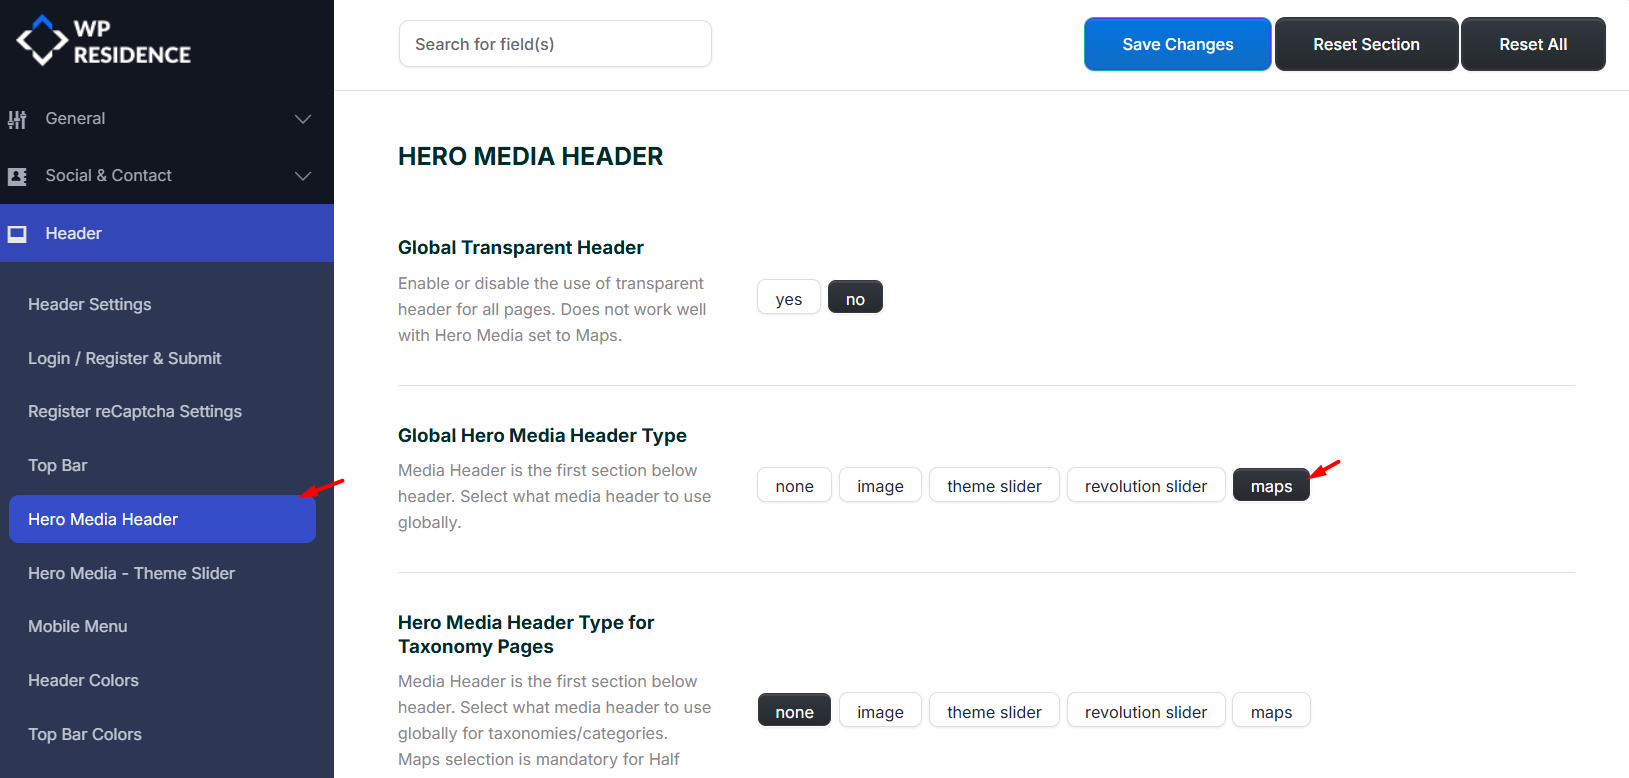Screen dimensions: 1629x778
Task: Go to Hero Media - Theme Slider
Action: pyautogui.click(x=131, y=573)
